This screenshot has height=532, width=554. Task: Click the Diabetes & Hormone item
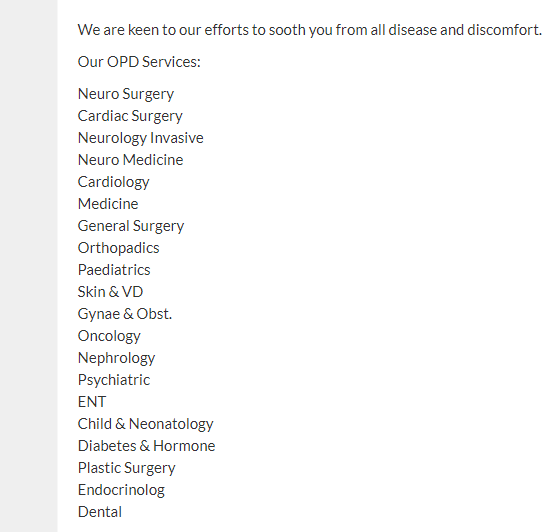coord(146,446)
